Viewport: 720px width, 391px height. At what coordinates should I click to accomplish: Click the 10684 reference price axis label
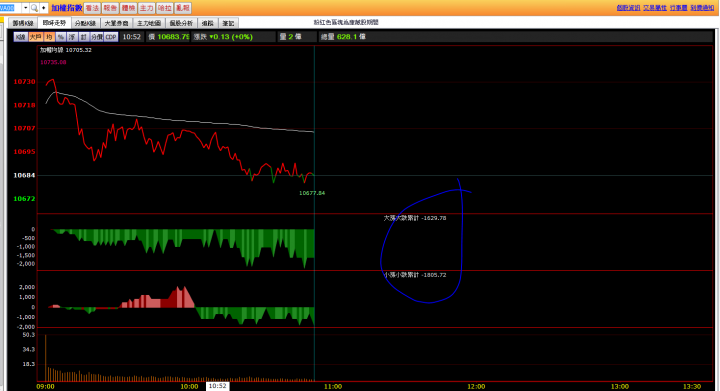24,175
